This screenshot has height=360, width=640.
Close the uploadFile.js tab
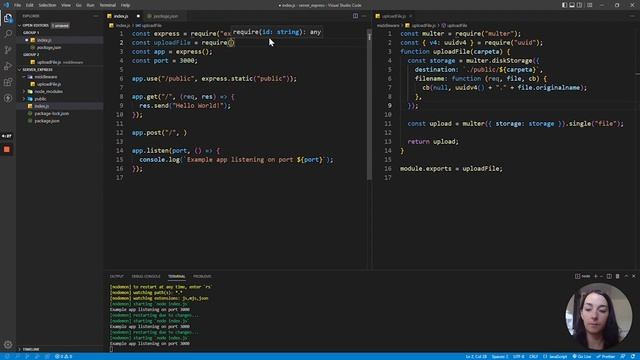[x=411, y=16]
